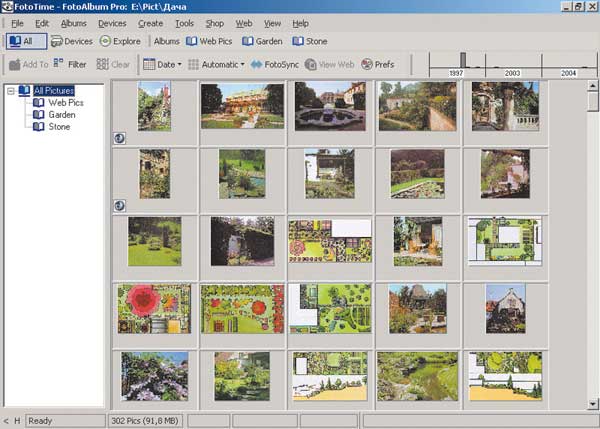This screenshot has height=429, width=600.
Task: Click the 302 Pics status bar entry
Action: pos(145,421)
